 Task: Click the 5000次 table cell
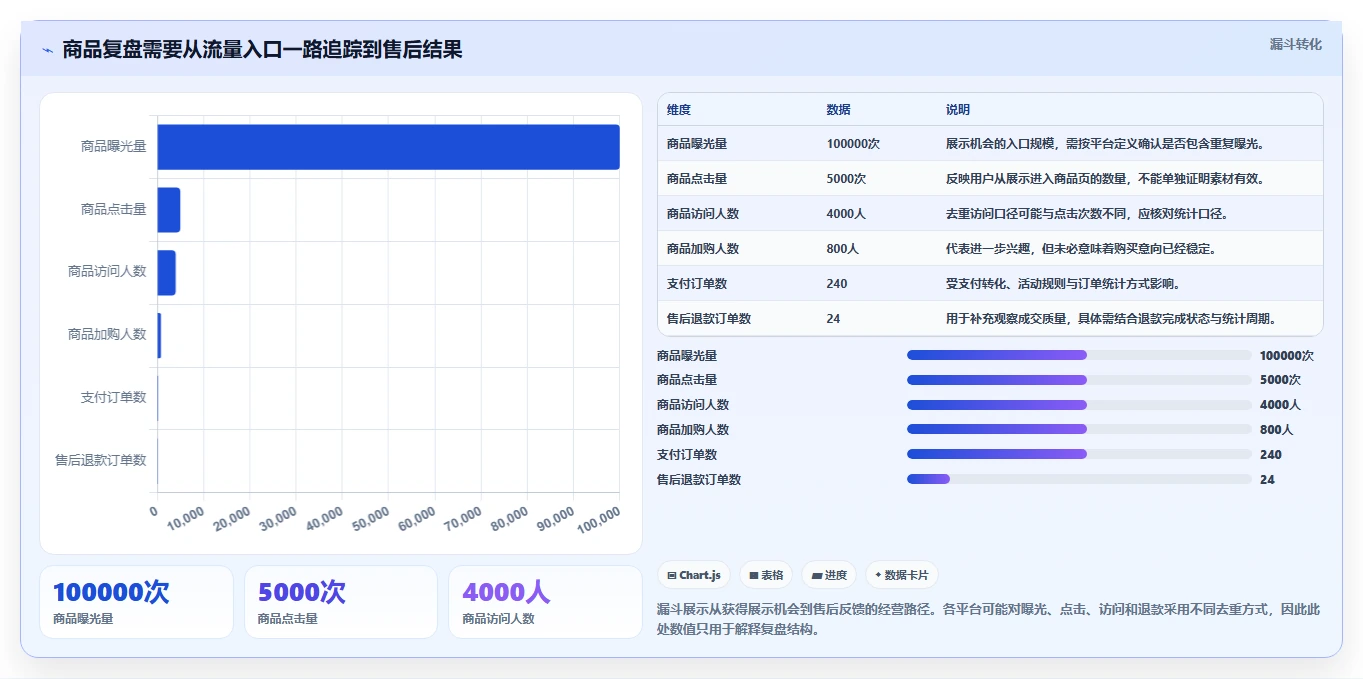tap(846, 179)
